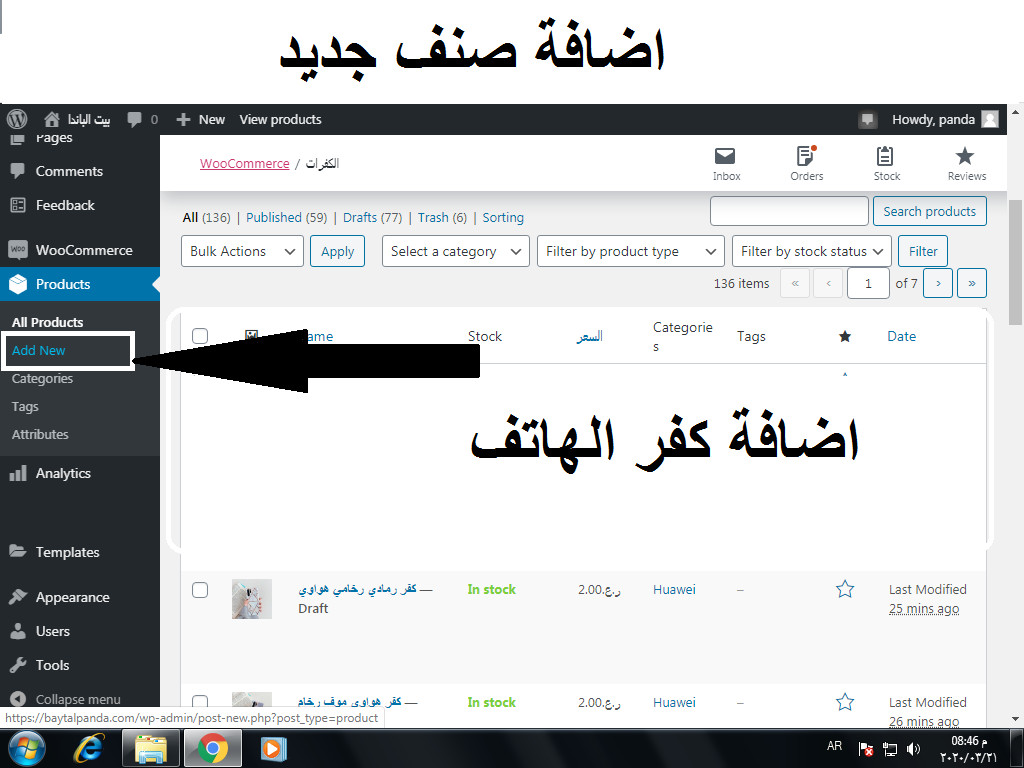Open product كفر هواوي موف رخام

pyautogui.click(x=349, y=702)
